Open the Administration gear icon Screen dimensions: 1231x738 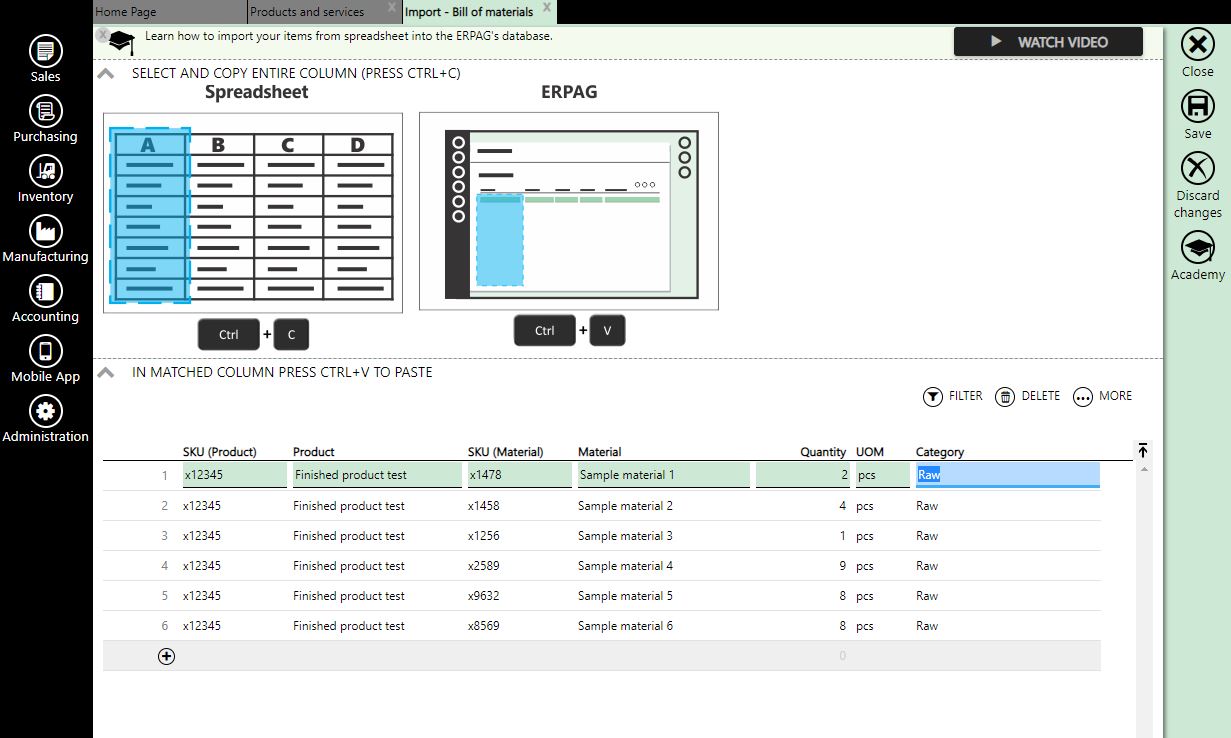[46, 411]
